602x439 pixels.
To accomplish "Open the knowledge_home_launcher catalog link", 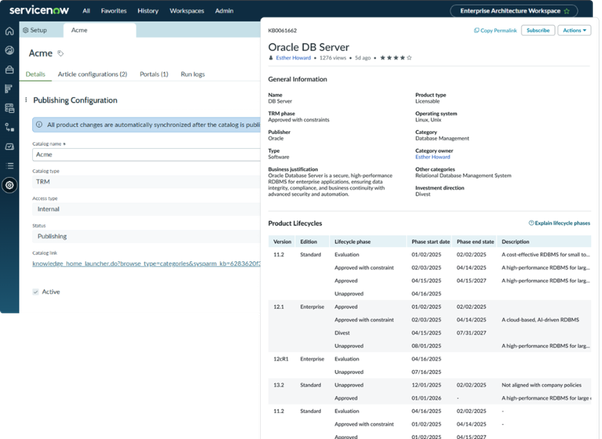I will coord(146,264).
